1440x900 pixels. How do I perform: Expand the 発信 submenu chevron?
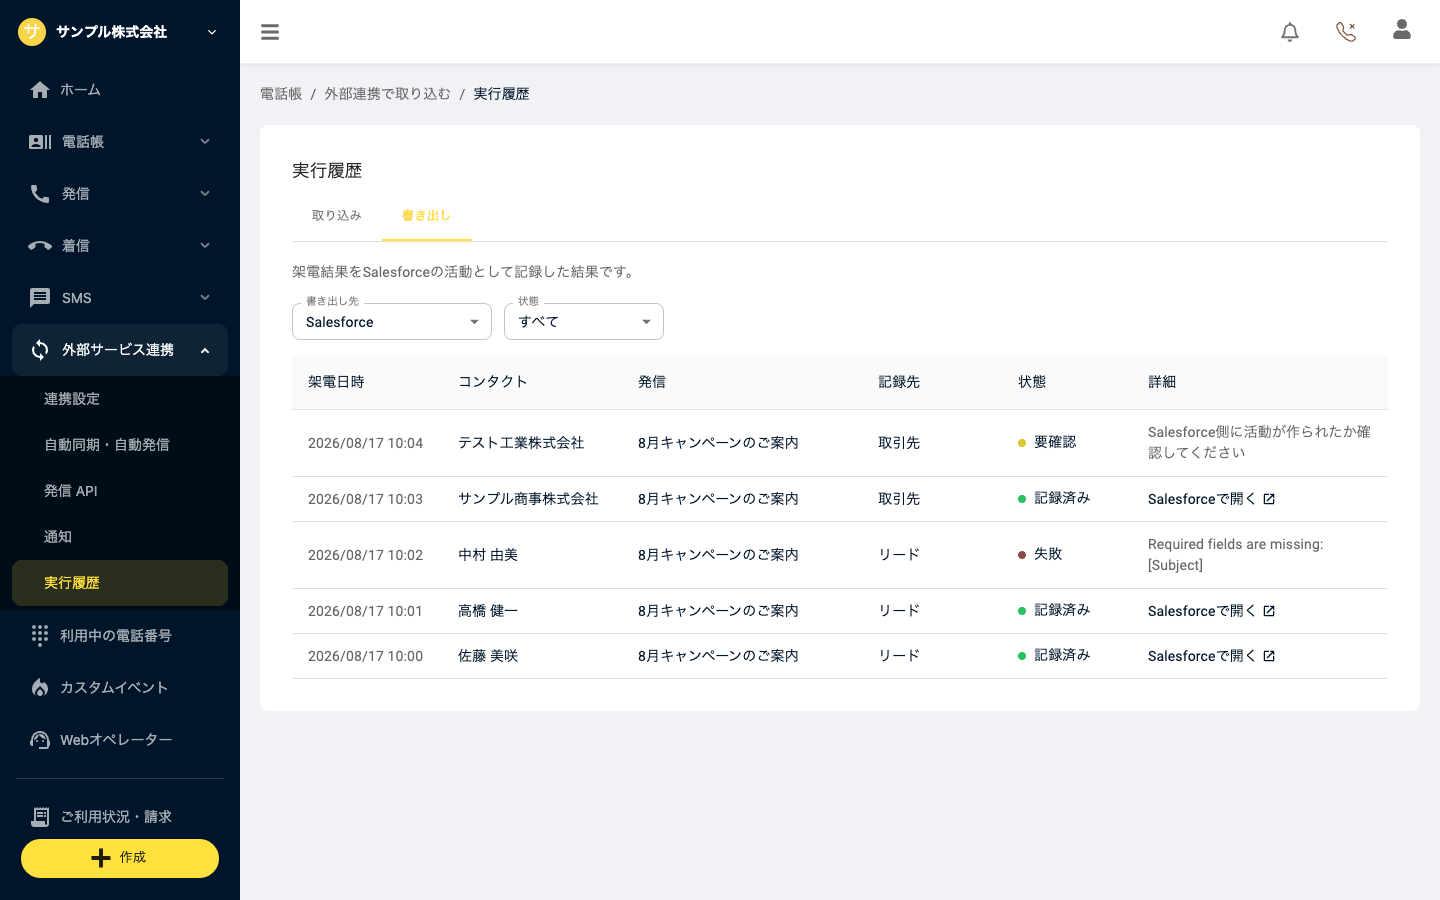coord(205,194)
